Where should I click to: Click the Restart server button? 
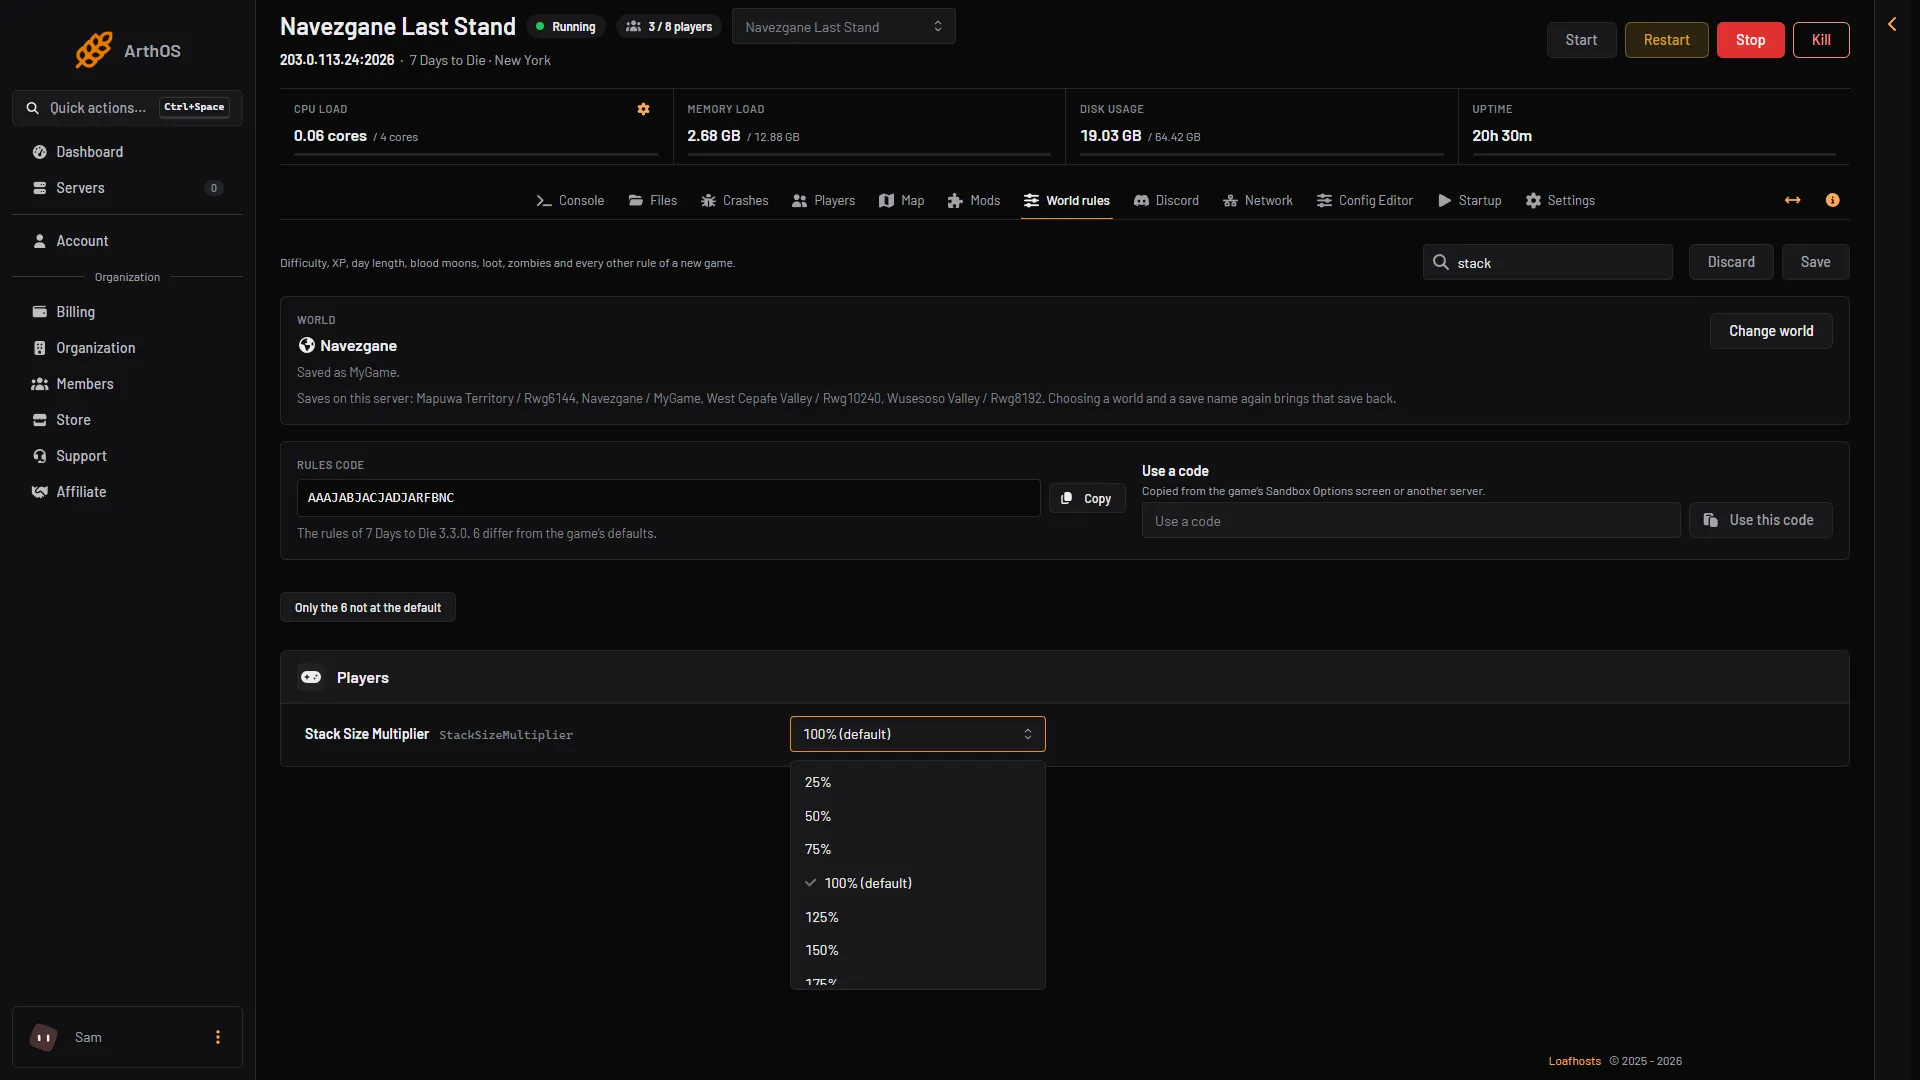point(1666,40)
